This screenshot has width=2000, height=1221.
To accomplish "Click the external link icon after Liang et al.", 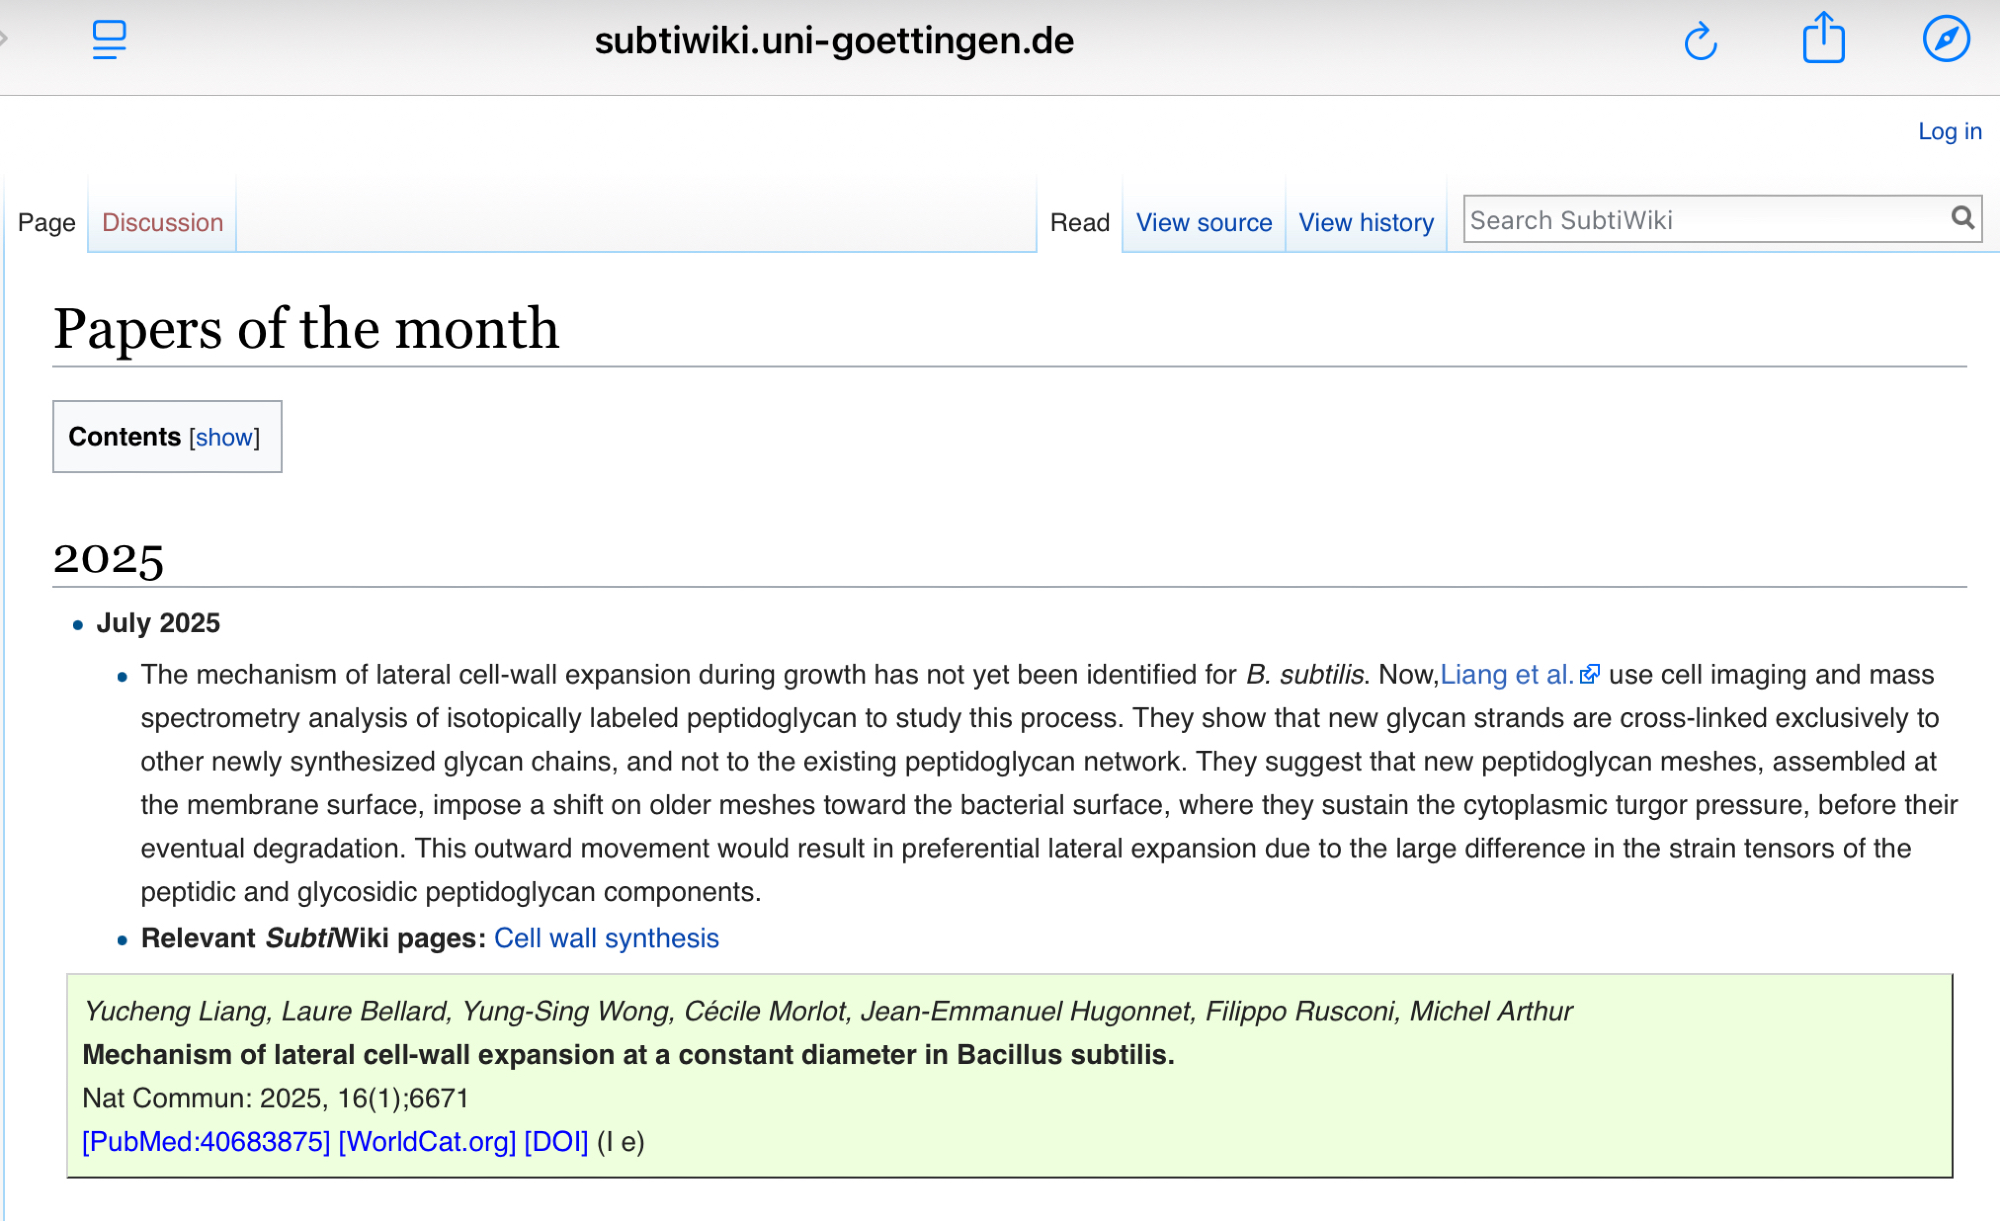I will (1590, 675).
